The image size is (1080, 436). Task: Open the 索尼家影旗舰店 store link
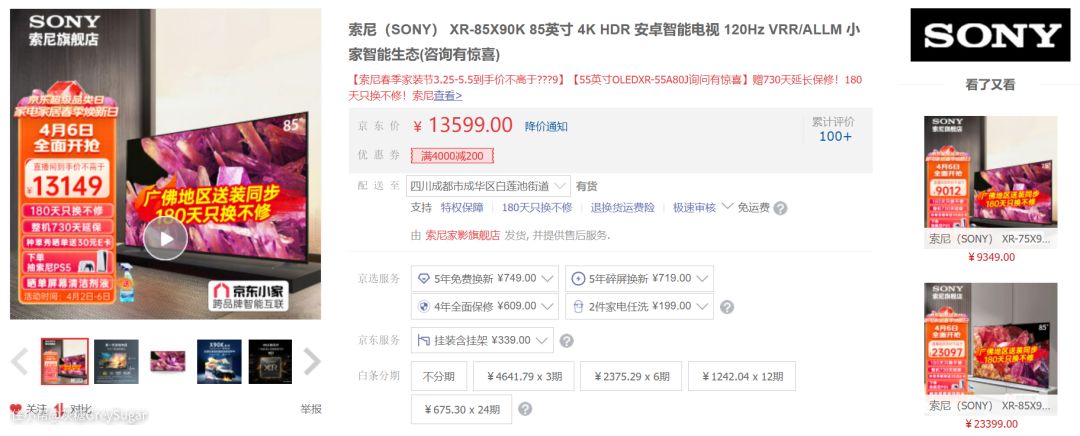point(462,235)
